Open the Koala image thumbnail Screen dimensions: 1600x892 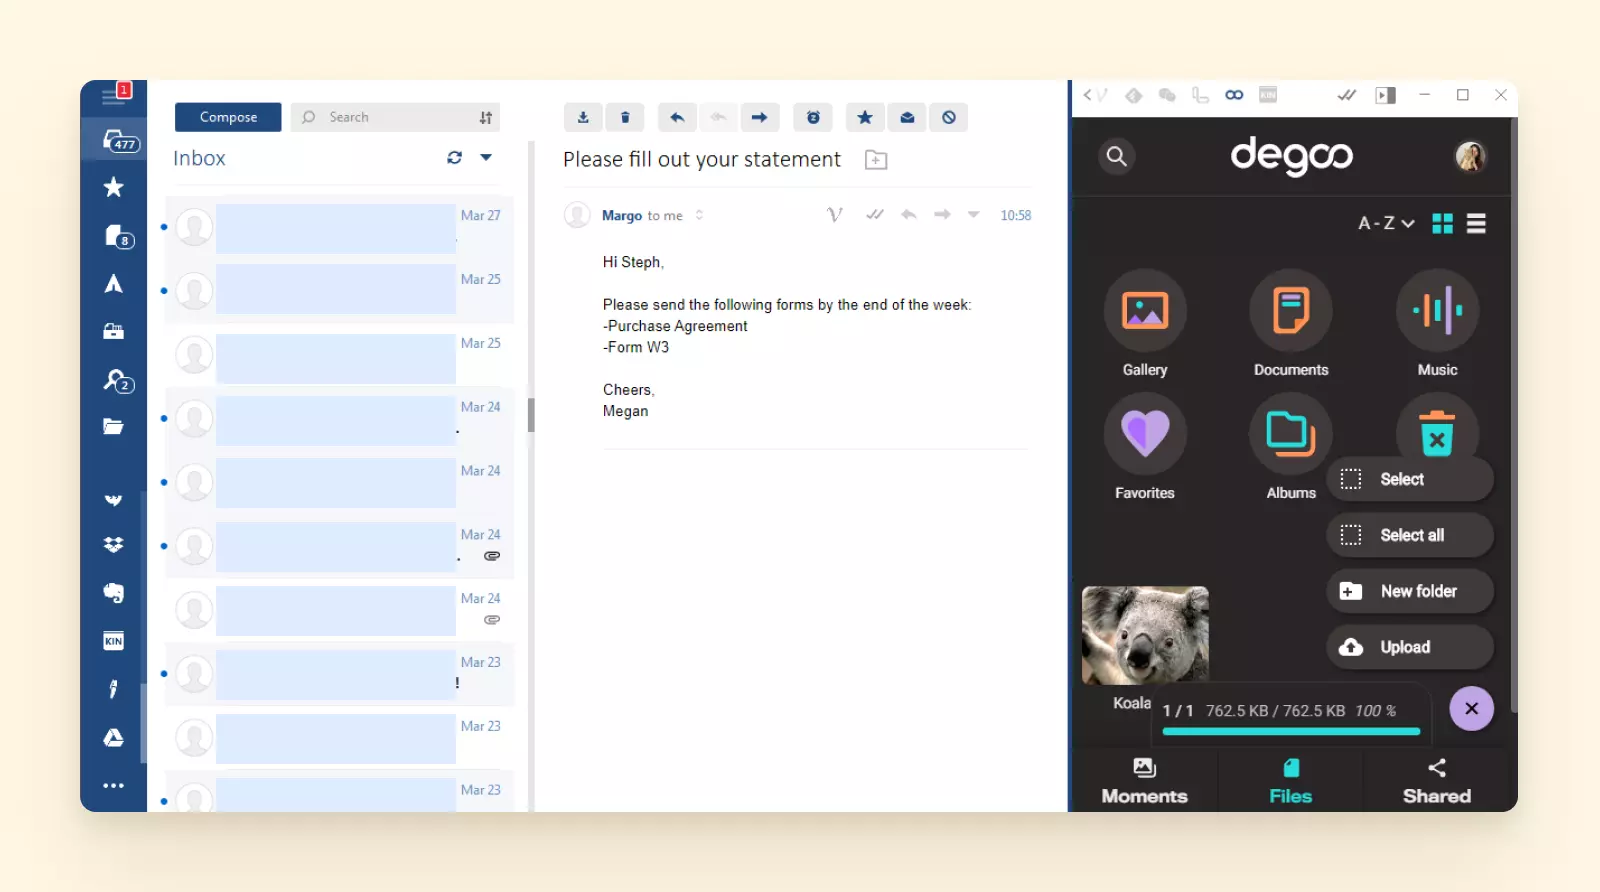1145,635
